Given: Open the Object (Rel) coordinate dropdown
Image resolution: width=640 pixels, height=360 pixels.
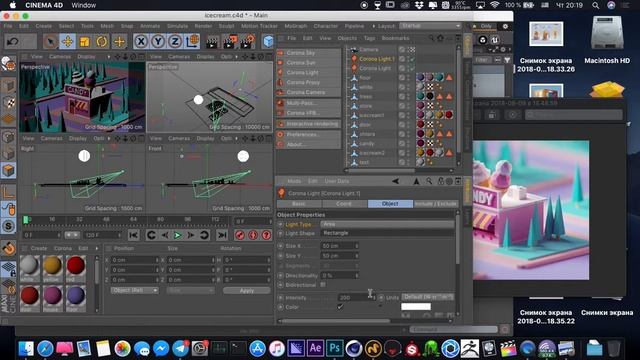Looking at the screenshot, I should coord(134,290).
